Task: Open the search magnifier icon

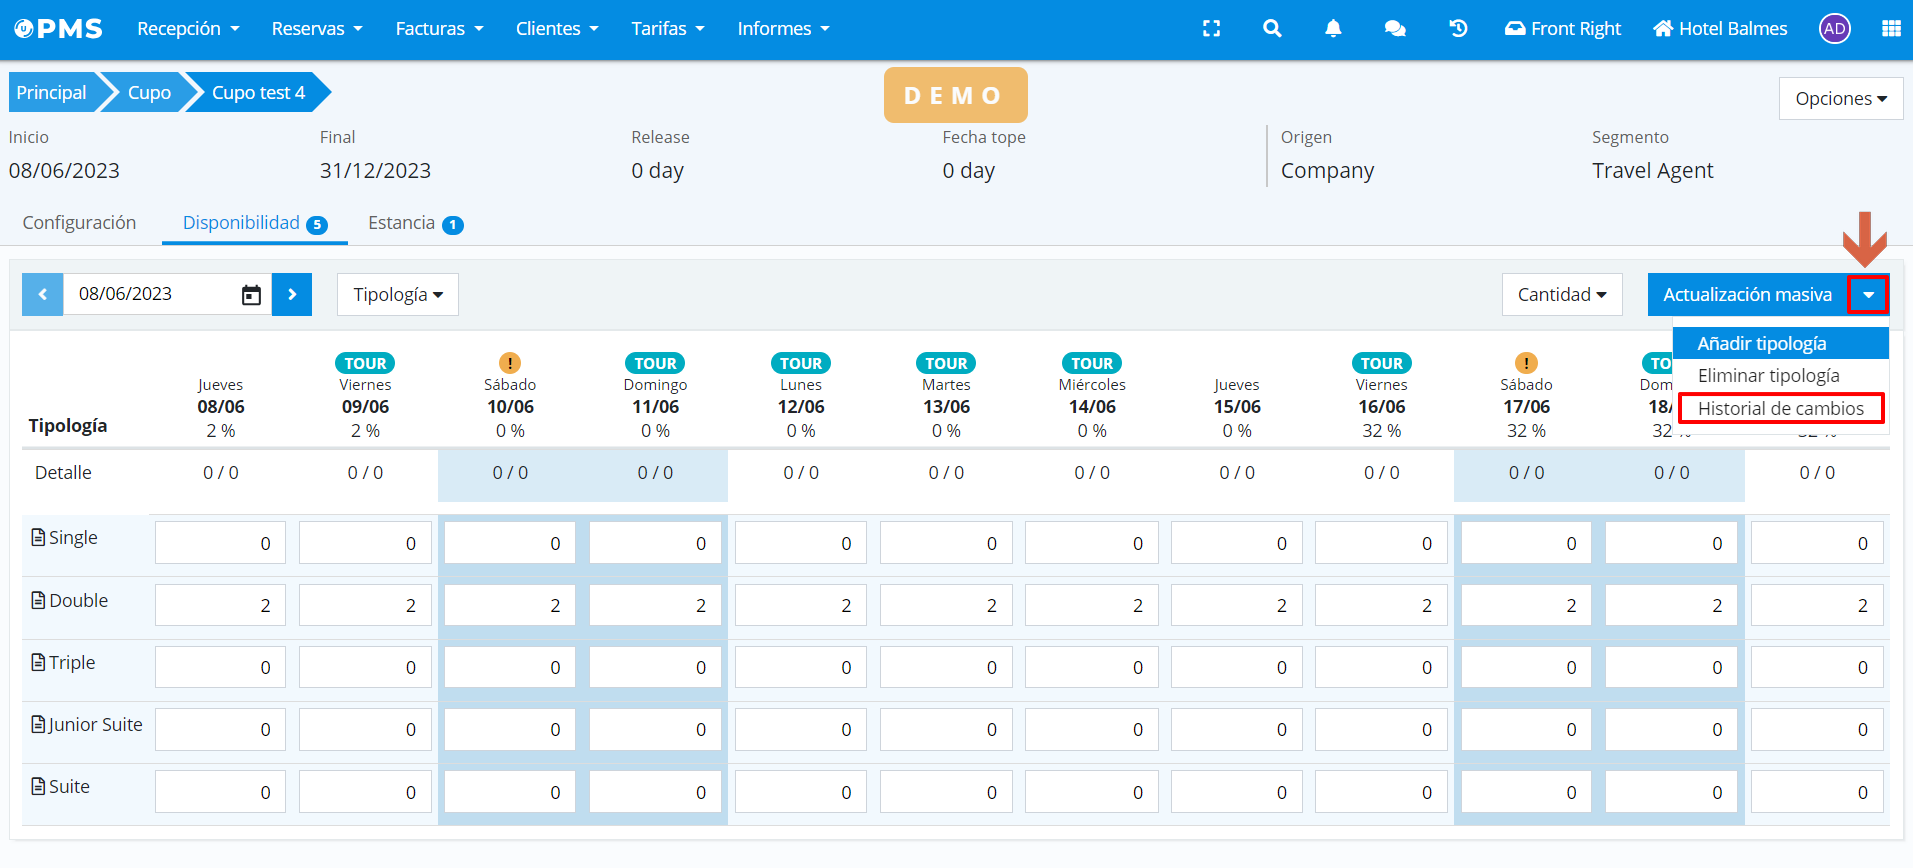Action: tap(1272, 29)
